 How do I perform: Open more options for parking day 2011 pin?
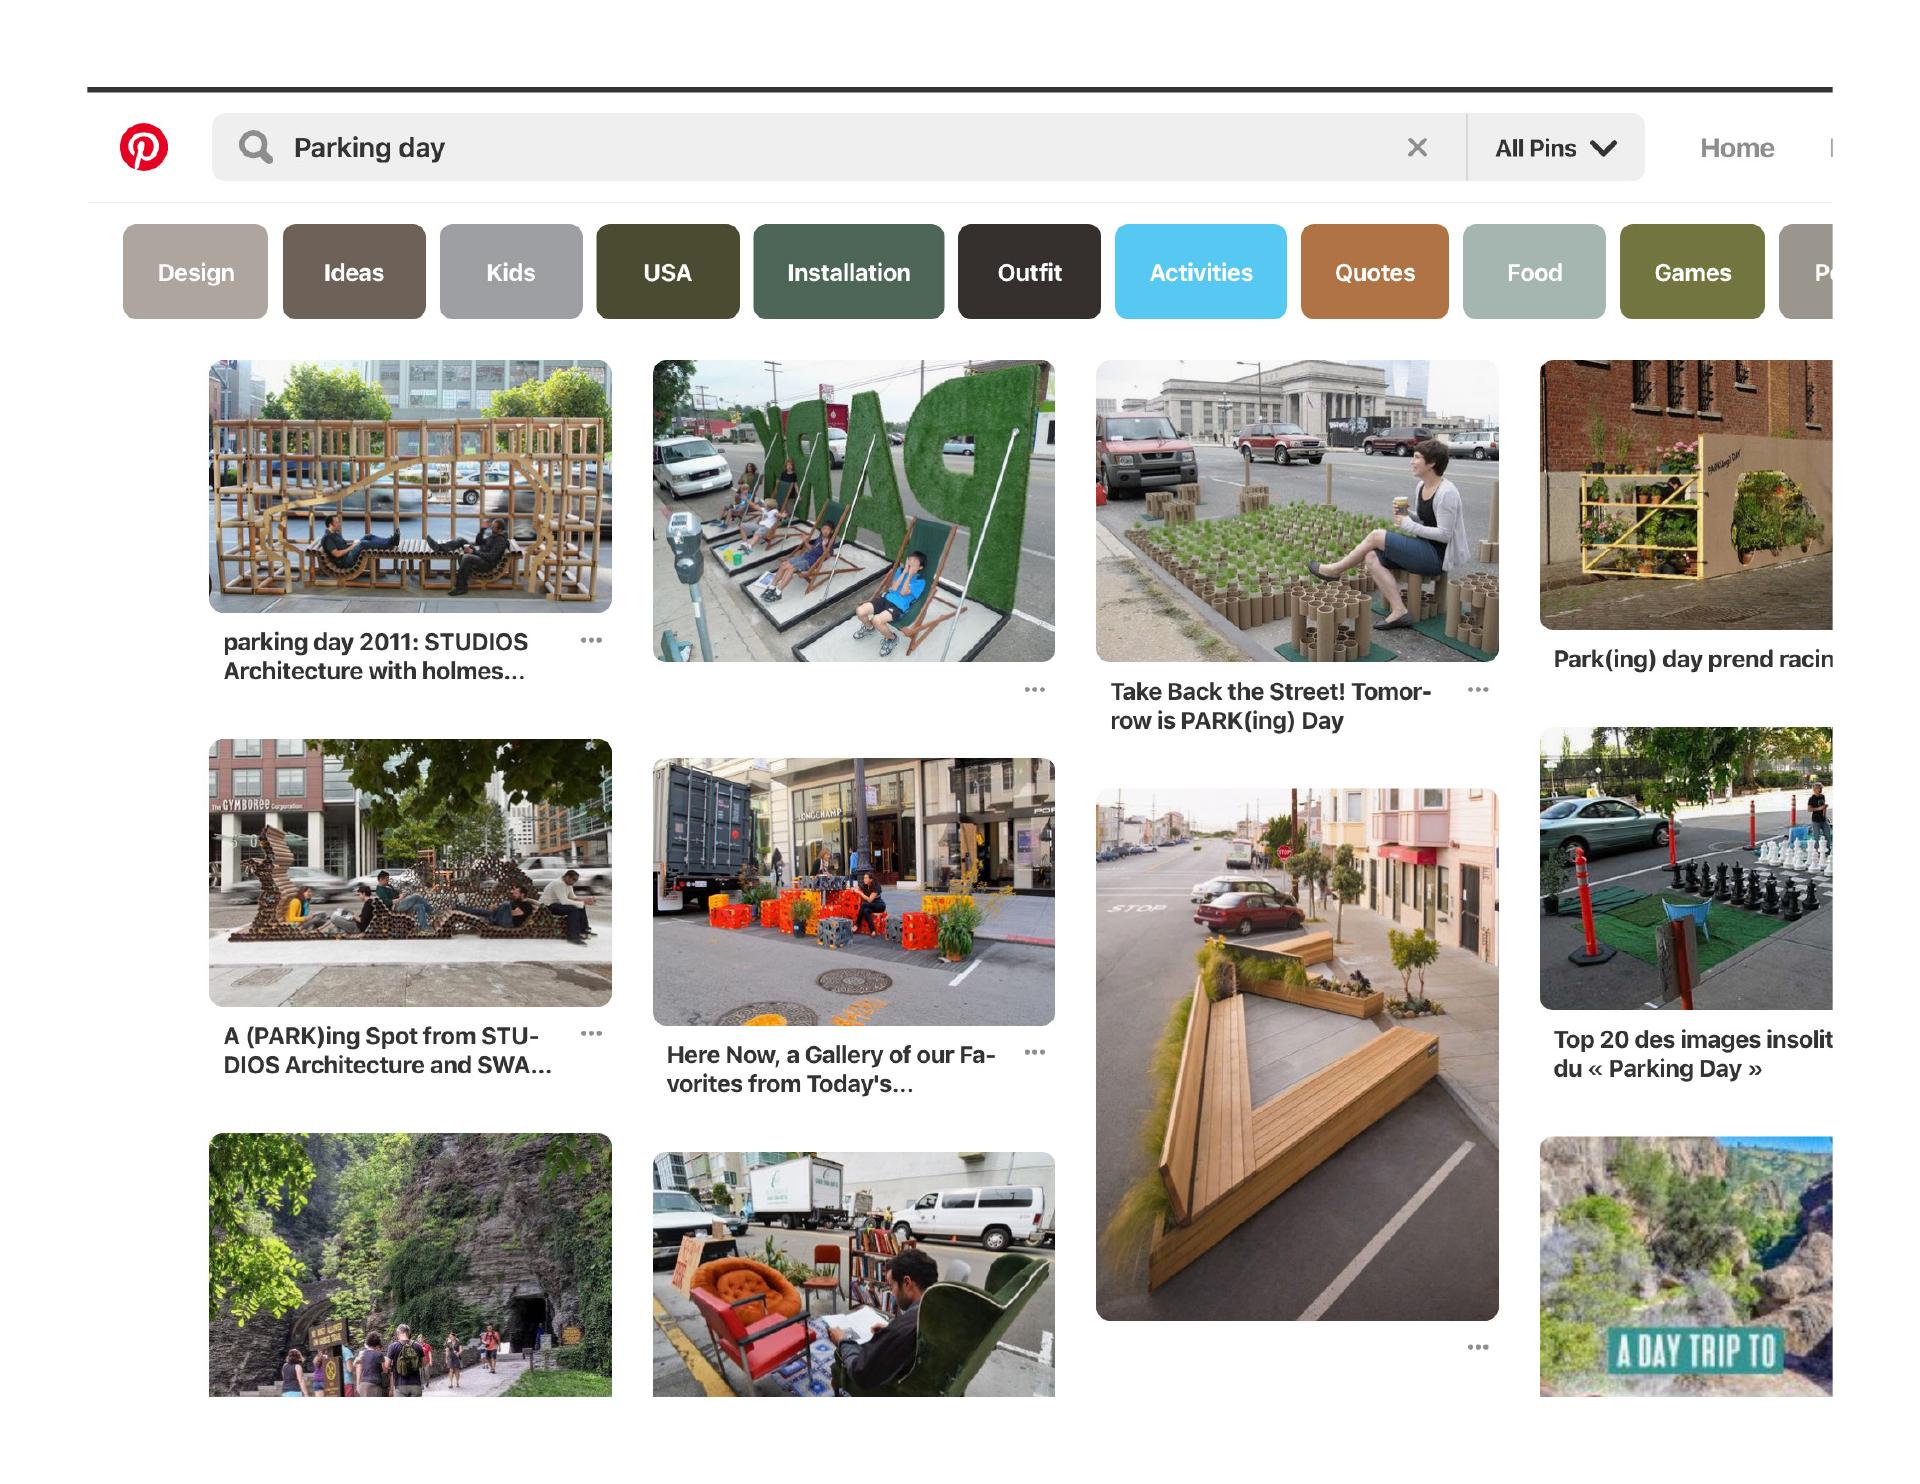tap(591, 640)
